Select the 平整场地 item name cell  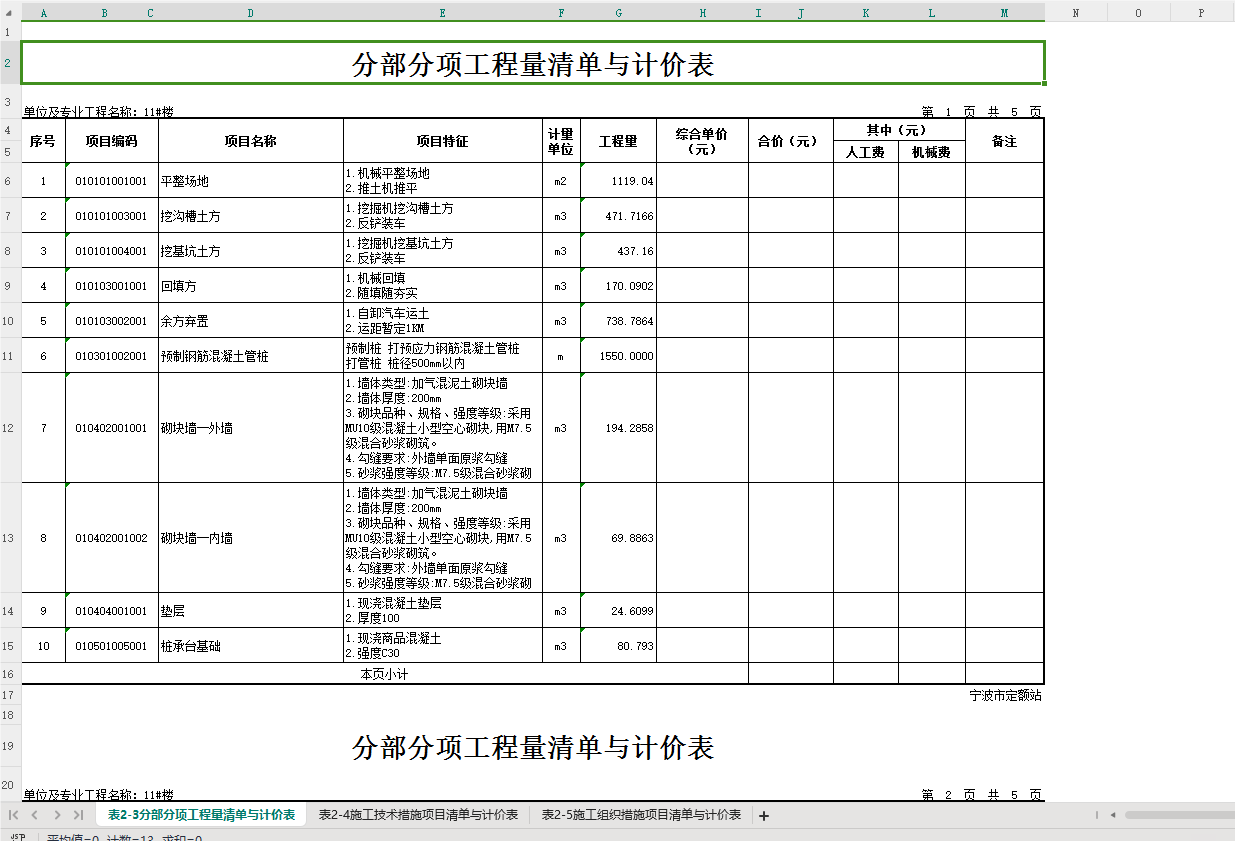click(250, 181)
